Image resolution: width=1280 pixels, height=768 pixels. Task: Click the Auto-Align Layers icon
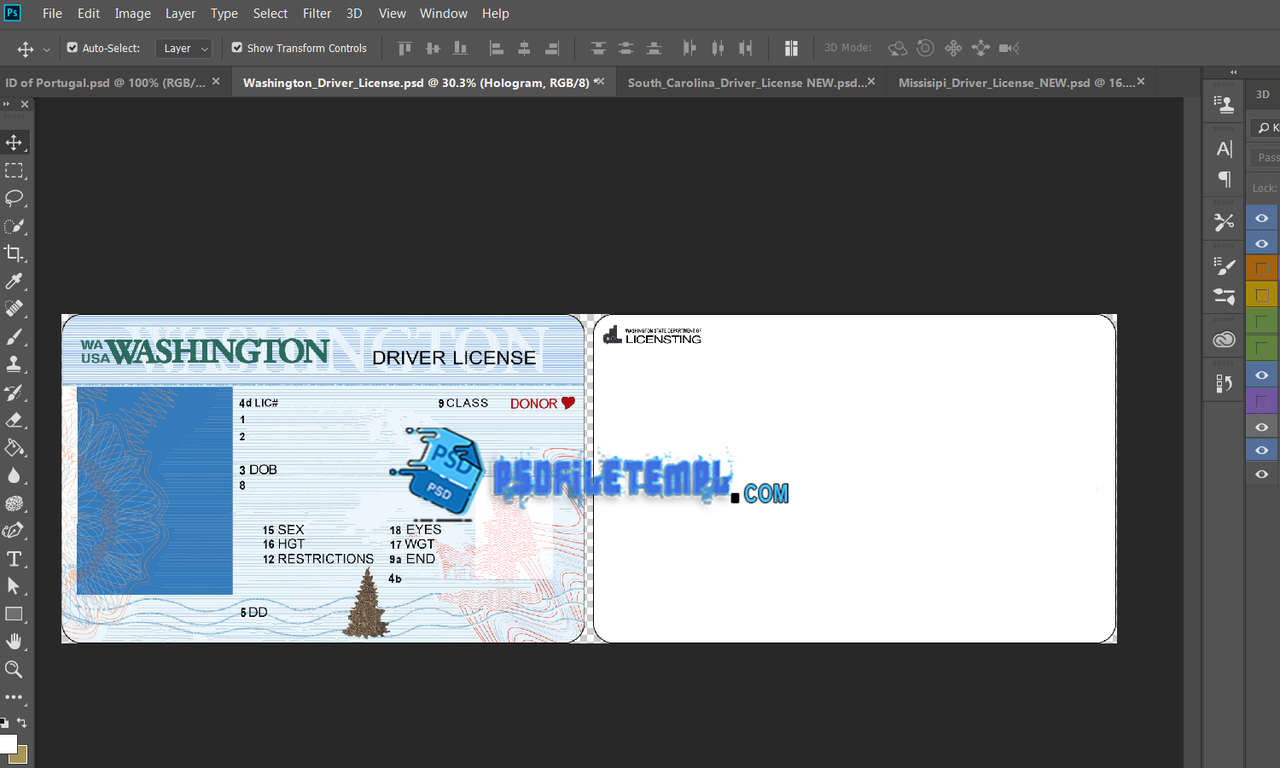[x=791, y=48]
